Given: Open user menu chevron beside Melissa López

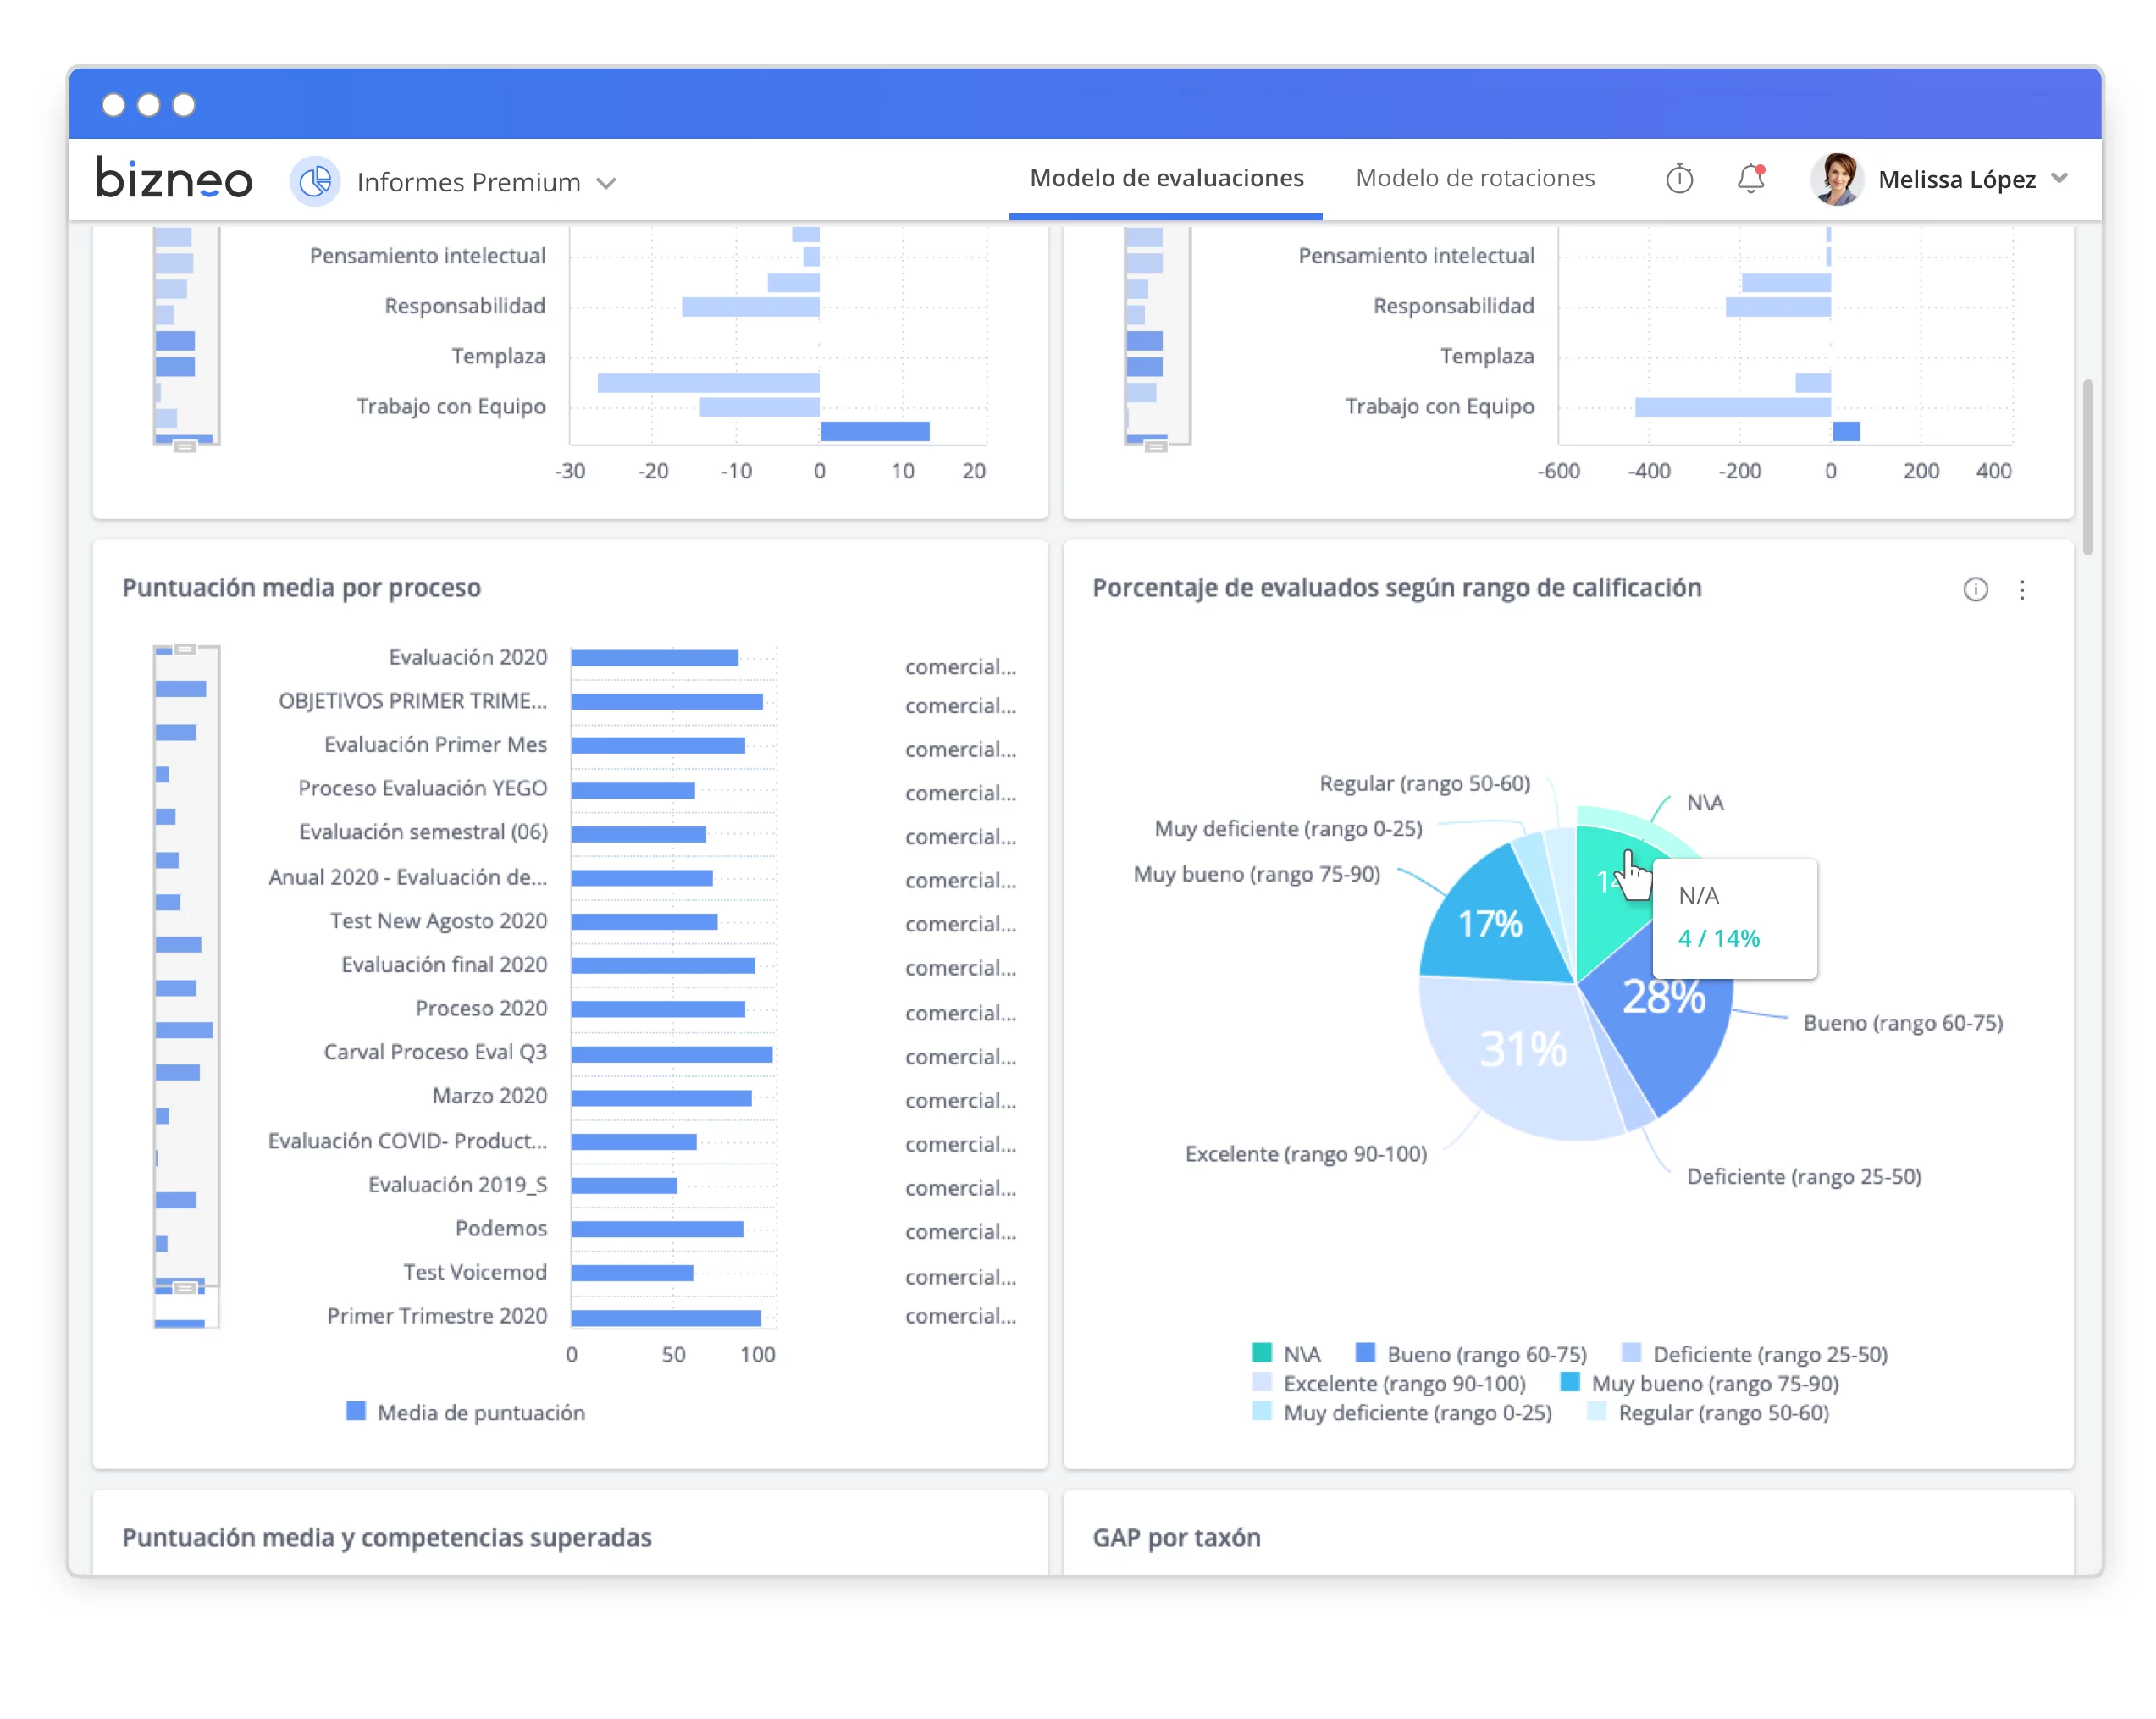Looking at the screenshot, I should [2059, 179].
